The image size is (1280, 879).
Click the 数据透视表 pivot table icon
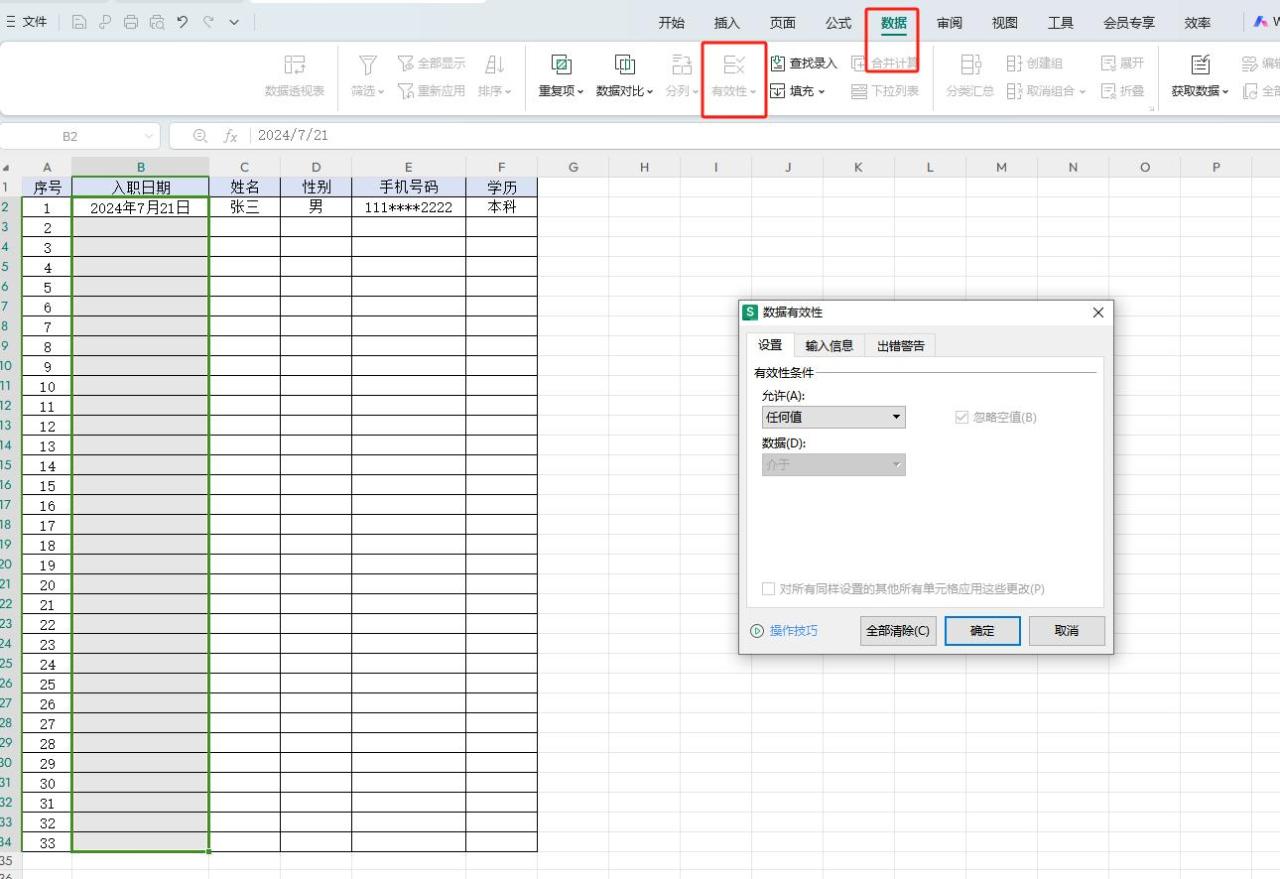click(295, 65)
